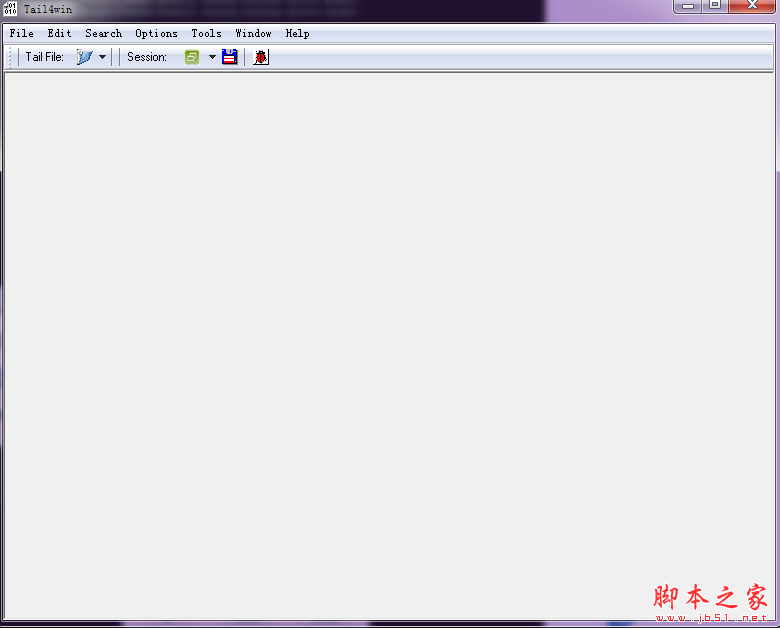Open the Search menu

pyautogui.click(x=103, y=33)
